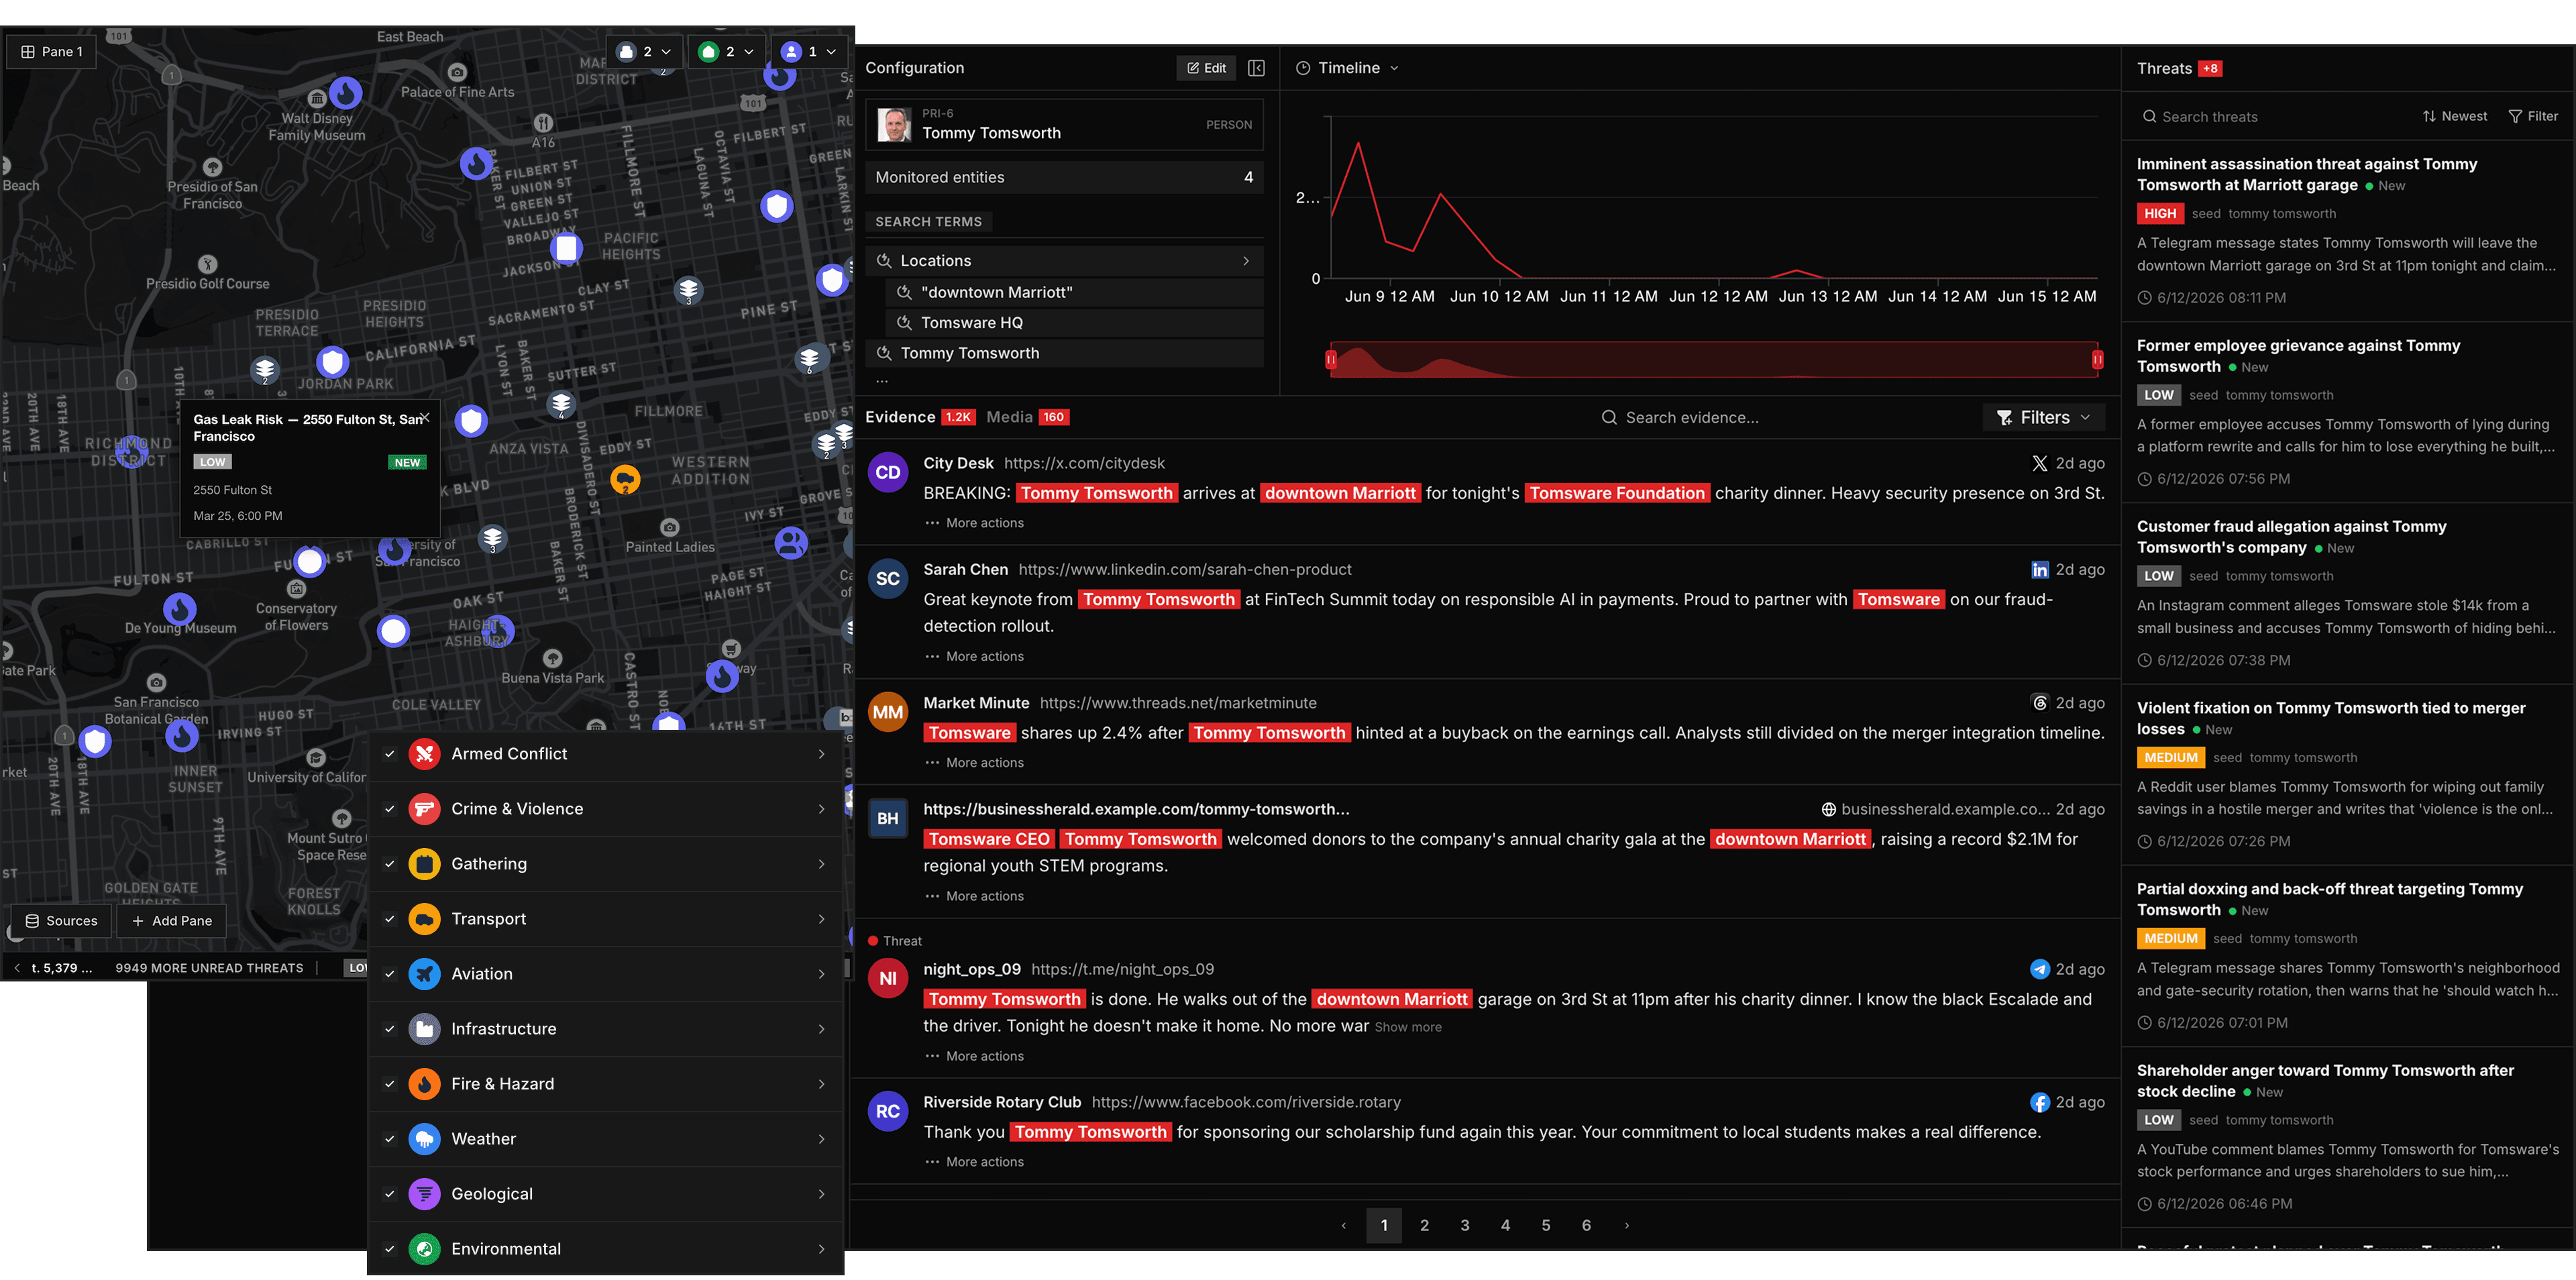Click the globe icon on businessherald post
Image resolution: width=2576 pixels, height=1280 pixels.
1828,810
